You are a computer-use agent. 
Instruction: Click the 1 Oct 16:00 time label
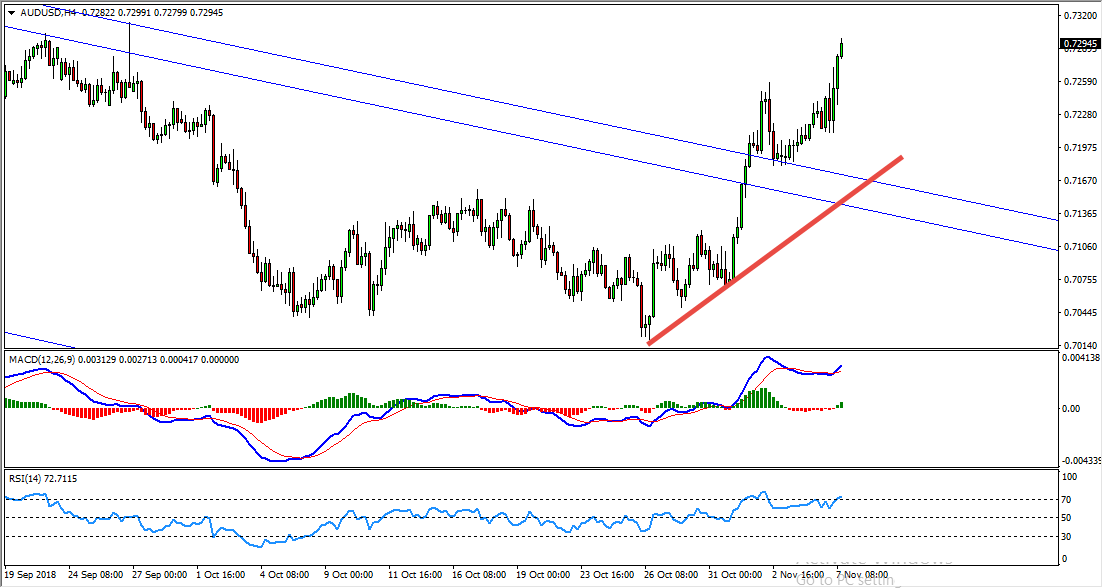click(221, 575)
